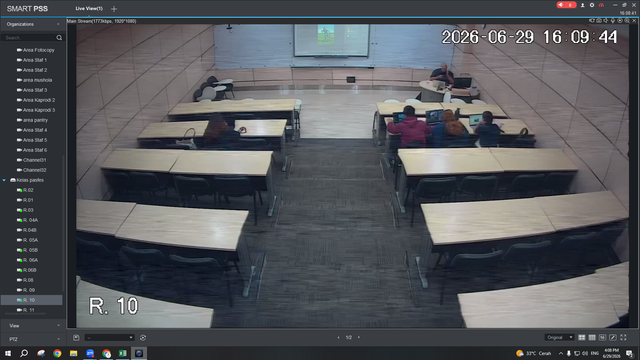This screenshot has height=360, width=640.
Task: Click the R. 10 live video feed
Action: (x=353, y=176)
